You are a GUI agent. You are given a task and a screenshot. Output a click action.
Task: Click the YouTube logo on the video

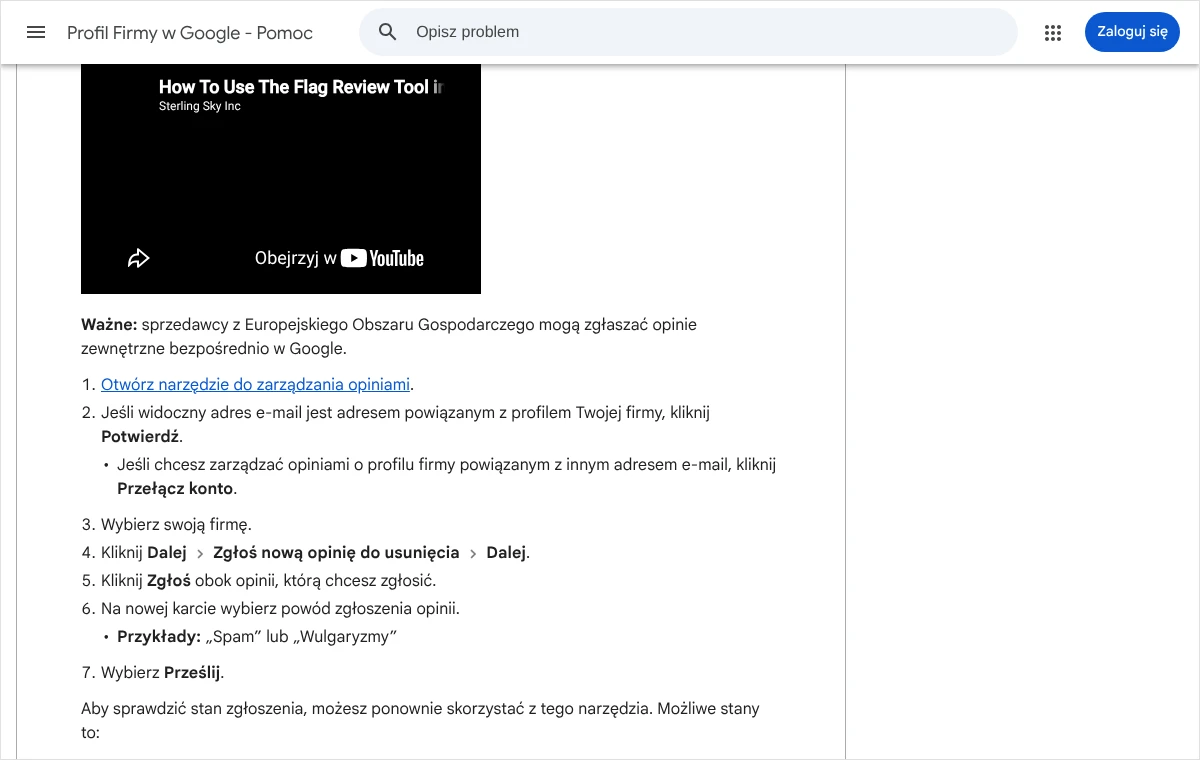point(382,259)
